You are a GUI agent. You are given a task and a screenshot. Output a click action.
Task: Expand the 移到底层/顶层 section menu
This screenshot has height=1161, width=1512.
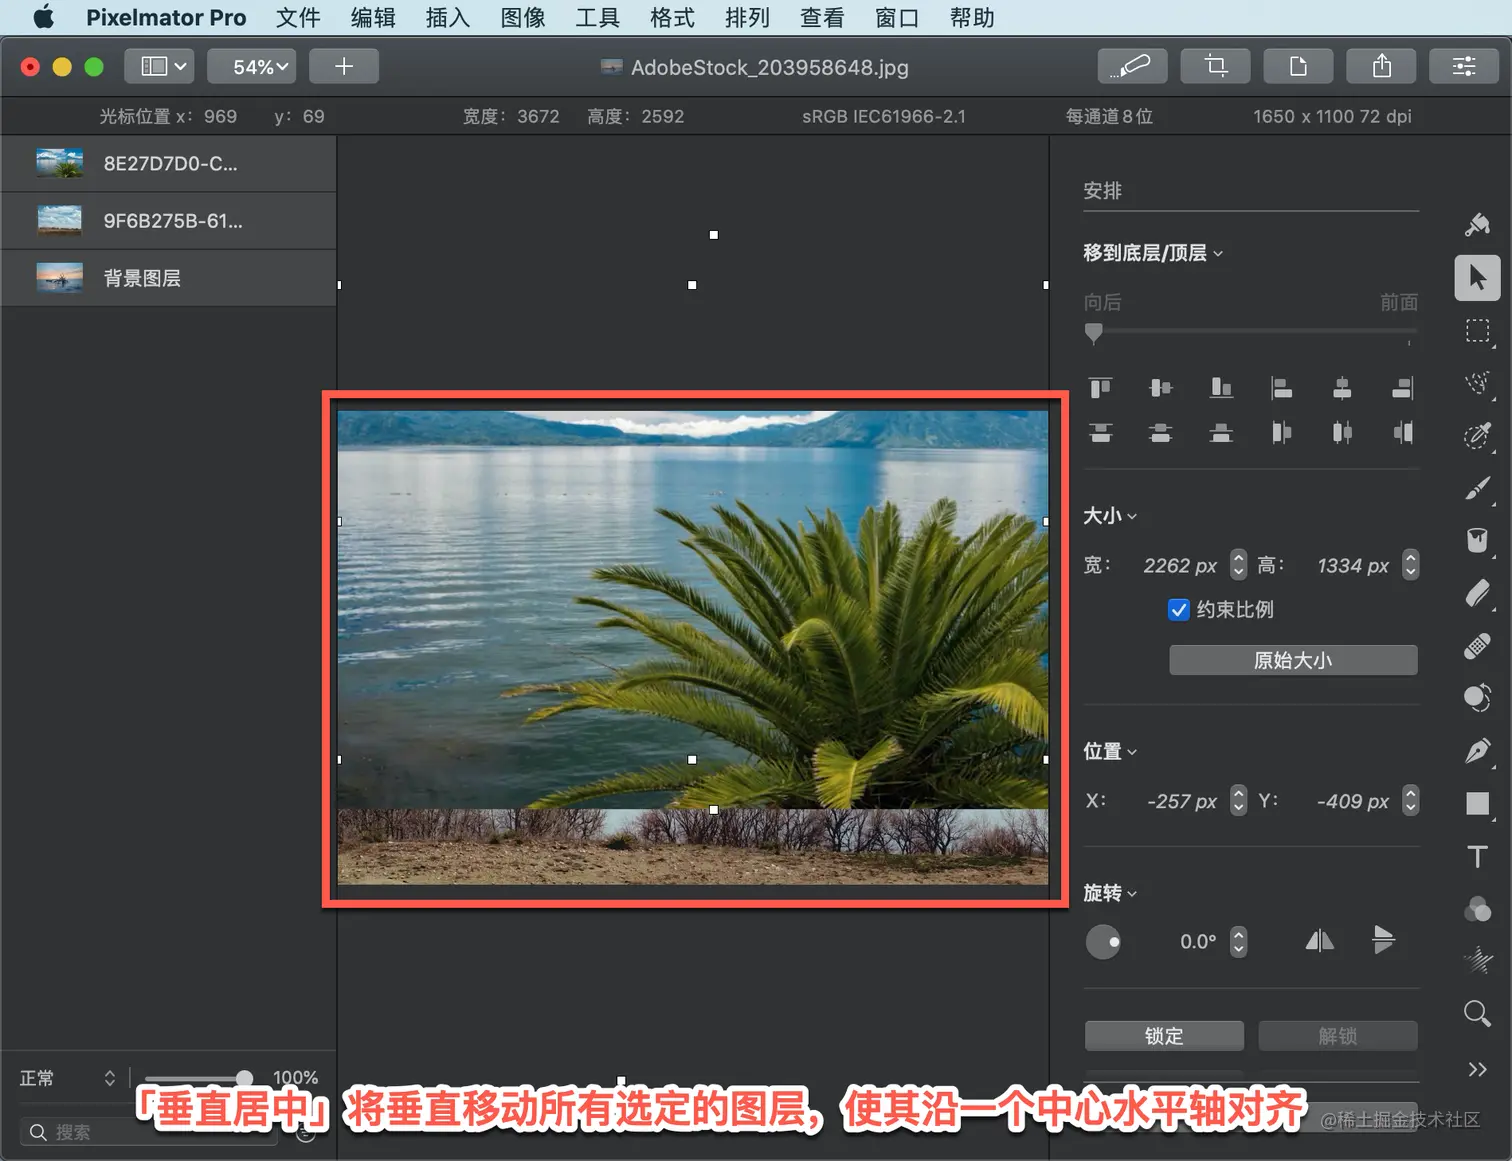tap(1153, 253)
